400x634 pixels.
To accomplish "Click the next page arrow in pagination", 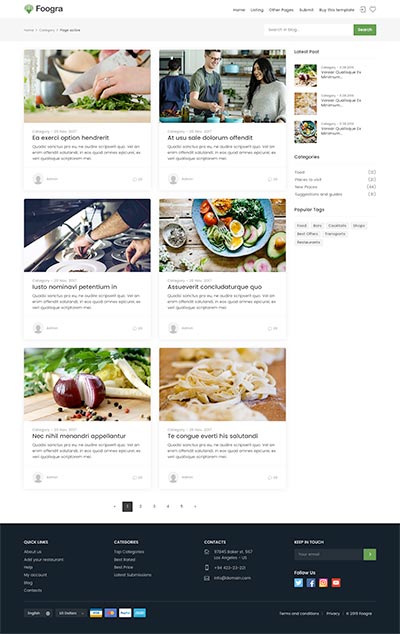I will pos(195,506).
